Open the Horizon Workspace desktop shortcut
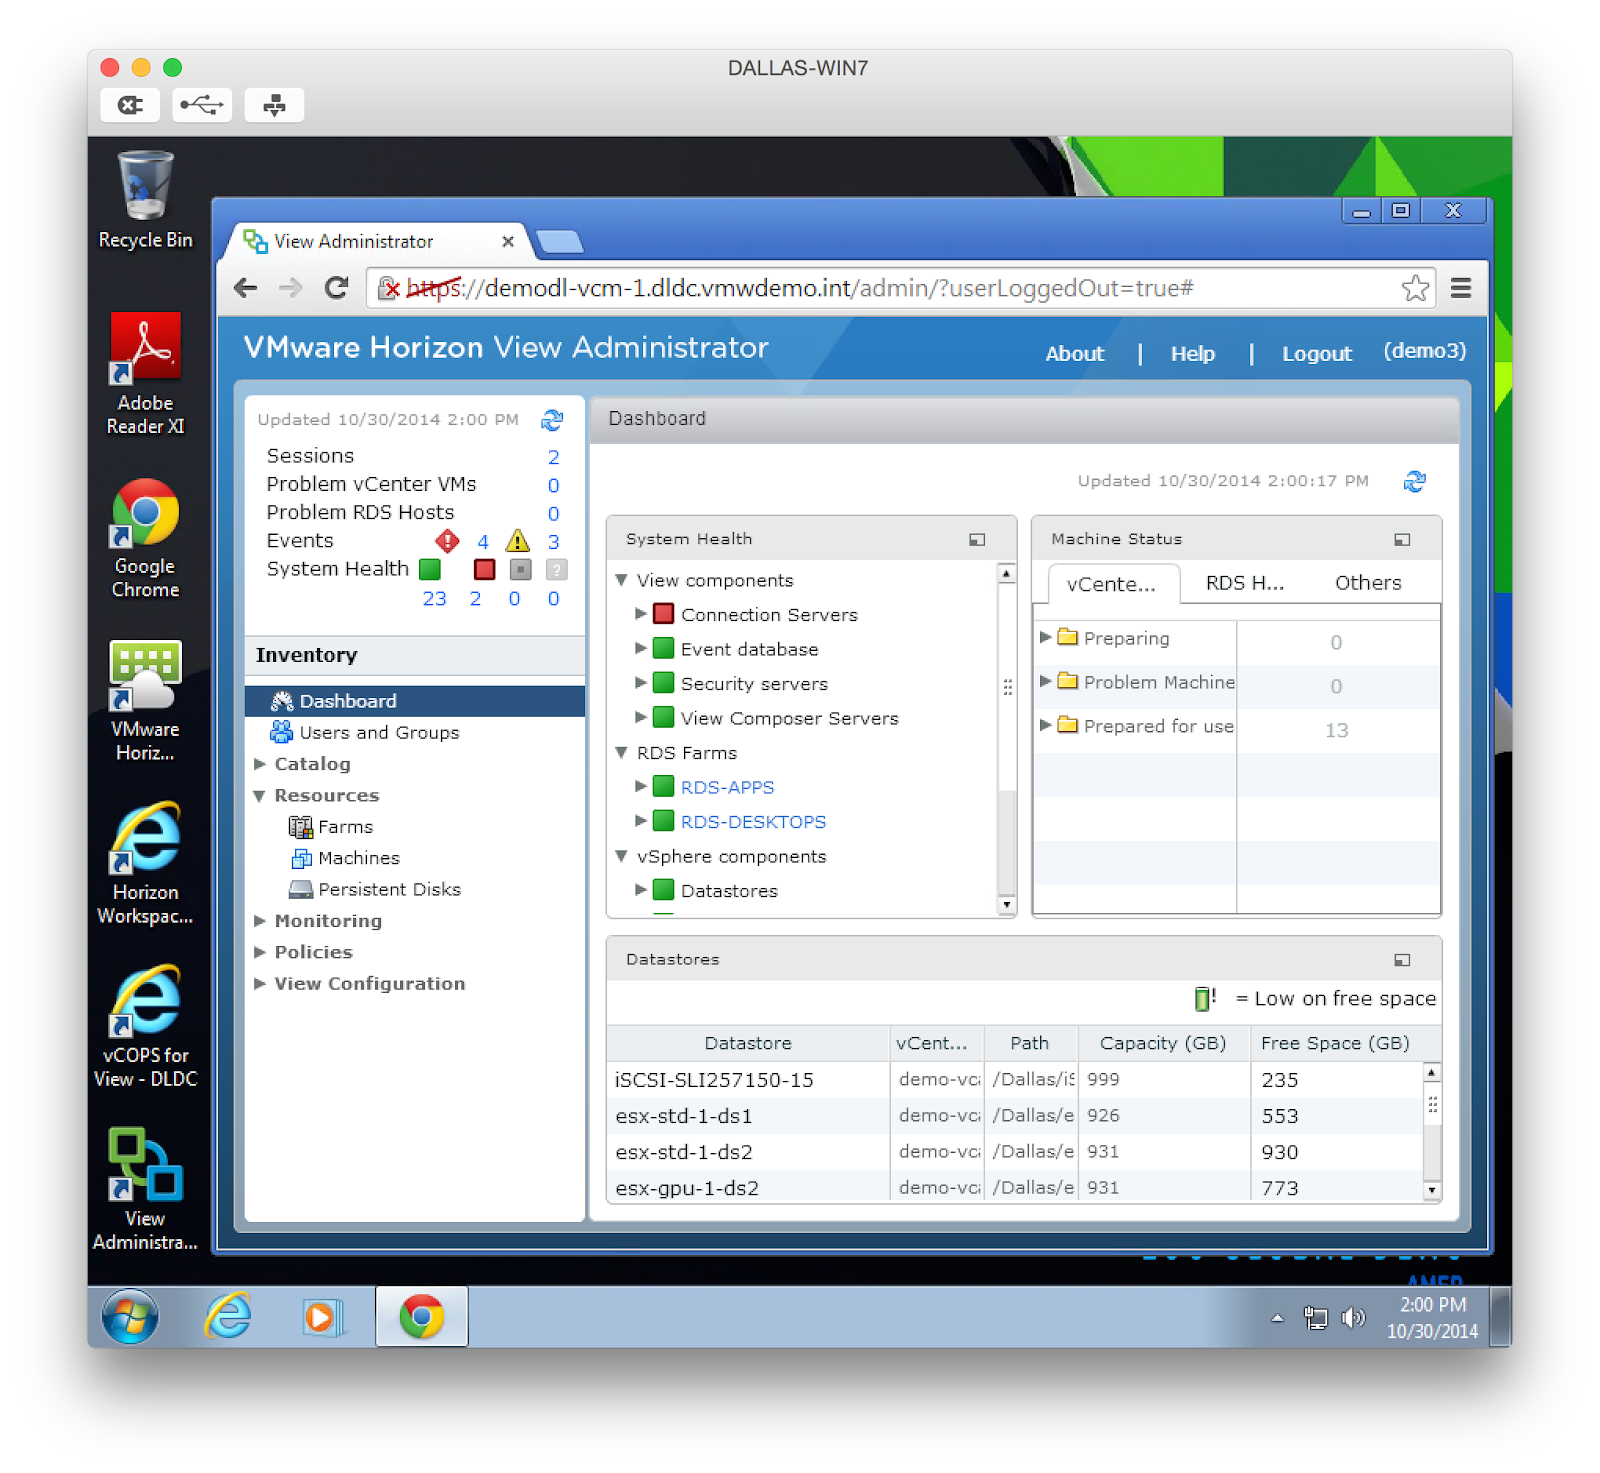The width and height of the screenshot is (1600, 1473). [145, 864]
